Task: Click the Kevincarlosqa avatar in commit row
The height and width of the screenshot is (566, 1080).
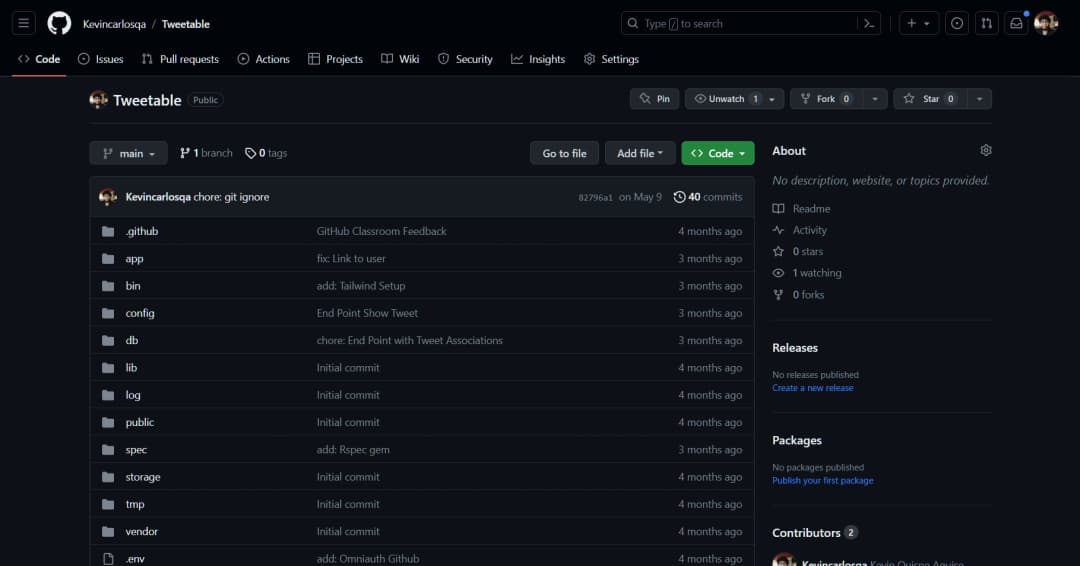Action: tap(107, 197)
